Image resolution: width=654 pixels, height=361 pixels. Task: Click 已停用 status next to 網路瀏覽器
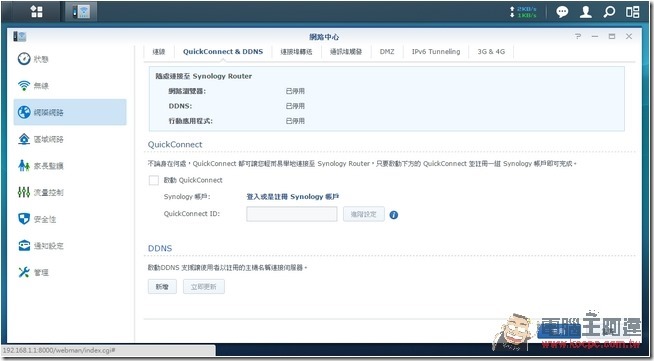pos(295,91)
